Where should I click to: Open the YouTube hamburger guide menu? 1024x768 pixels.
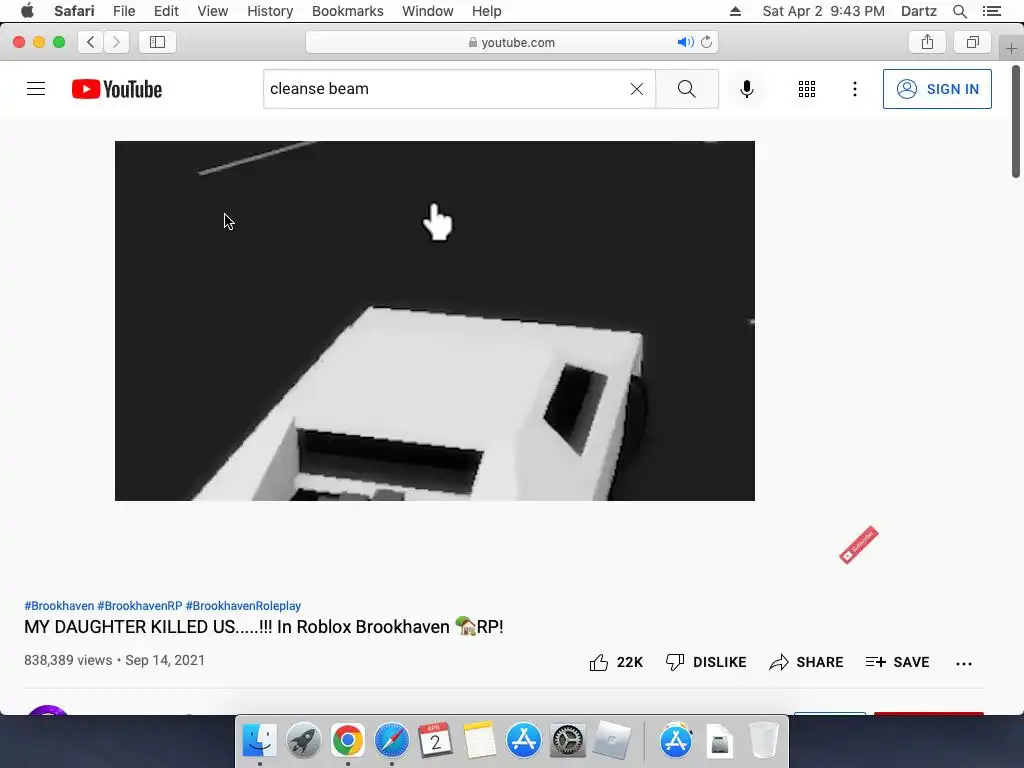pos(36,89)
